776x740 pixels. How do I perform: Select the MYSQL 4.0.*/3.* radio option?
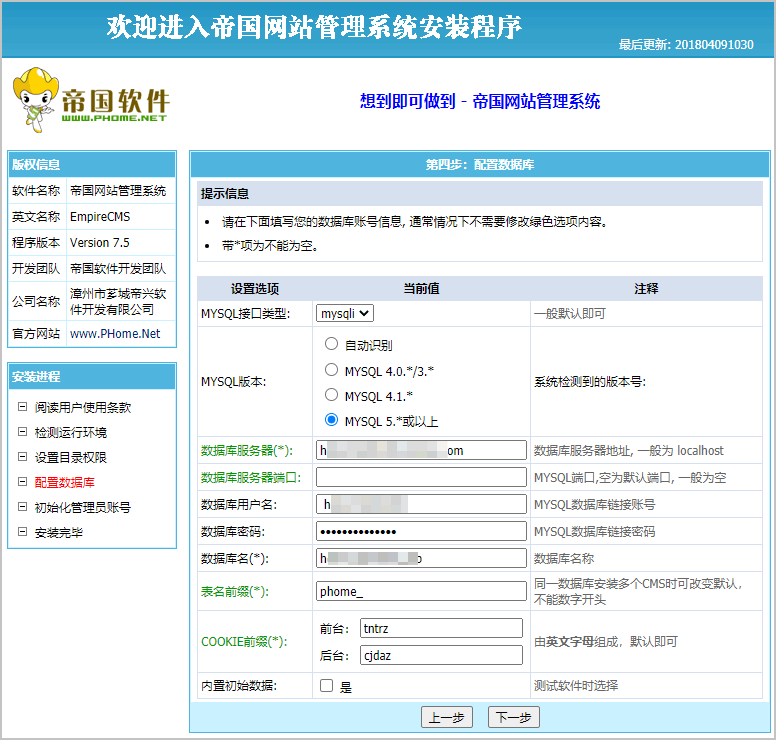click(x=331, y=370)
